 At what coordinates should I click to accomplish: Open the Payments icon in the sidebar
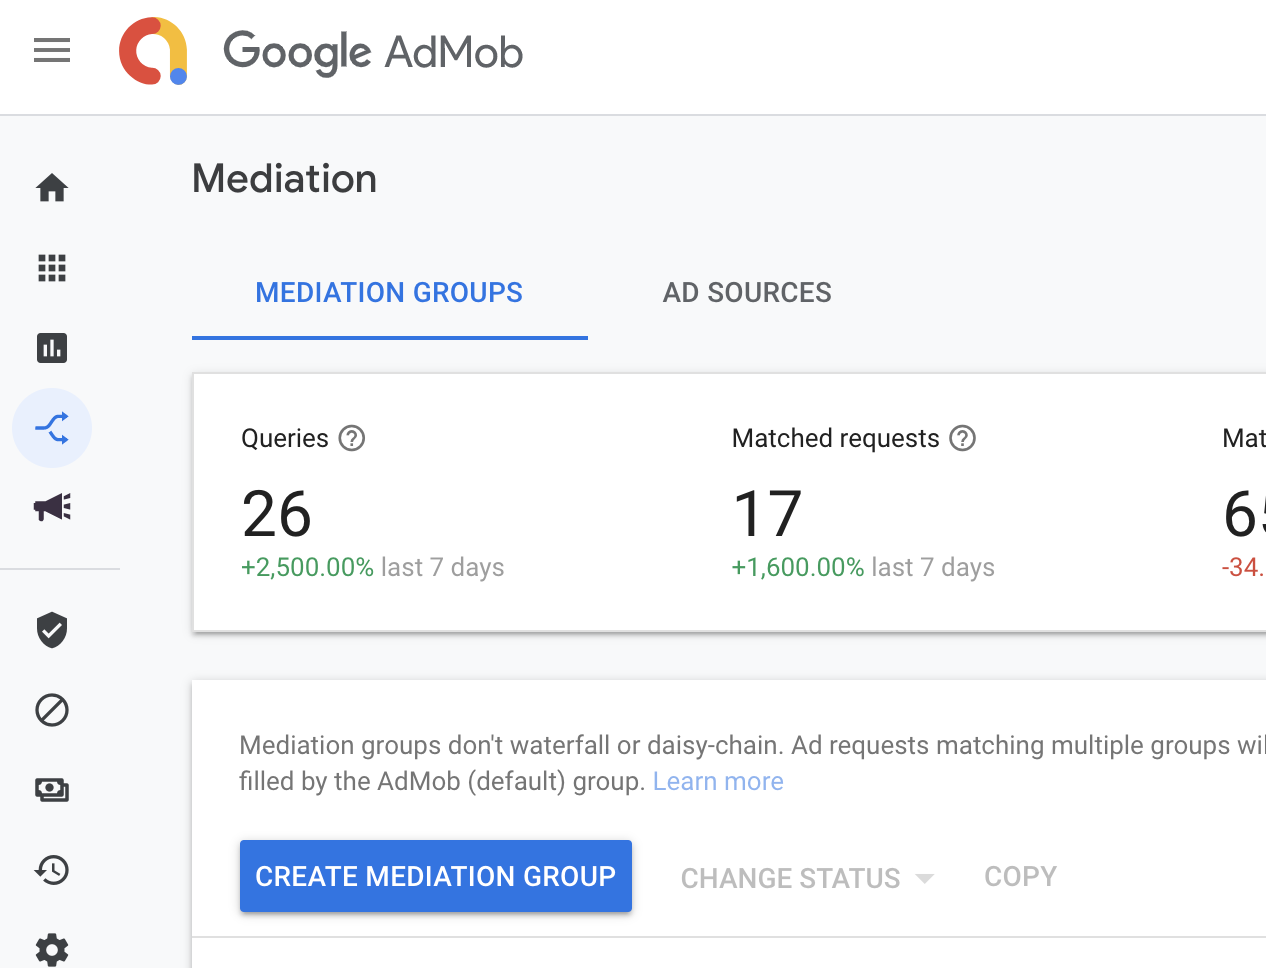[51, 790]
